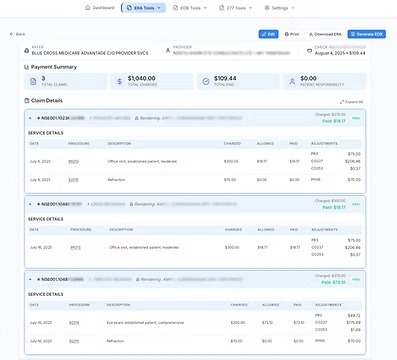Click the Total Charged dollar icon
397x360 pixels.
point(120,81)
